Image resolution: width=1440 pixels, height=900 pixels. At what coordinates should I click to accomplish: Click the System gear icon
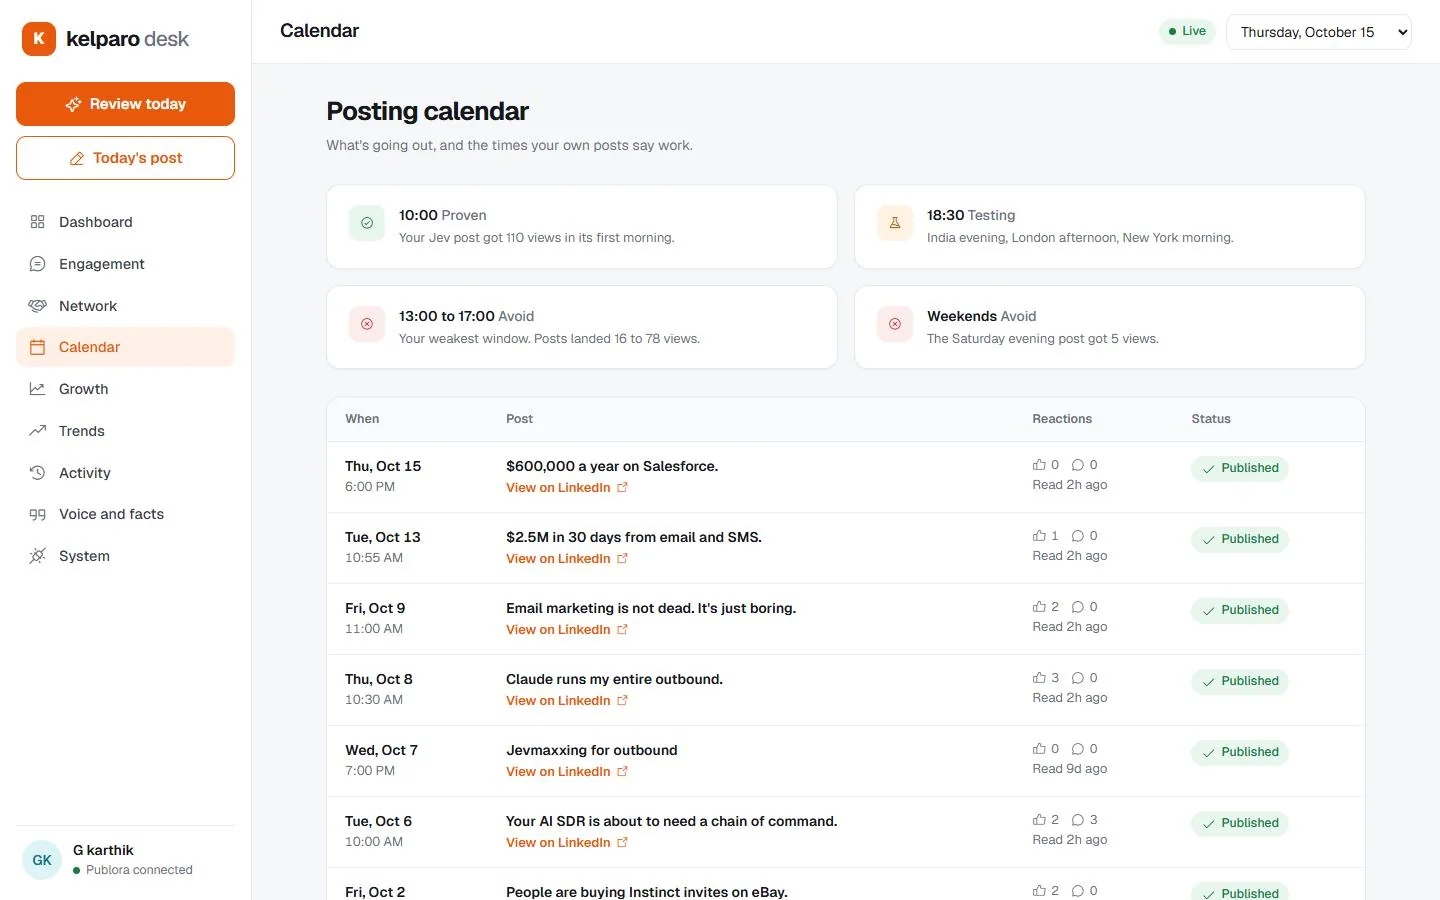[x=38, y=556]
